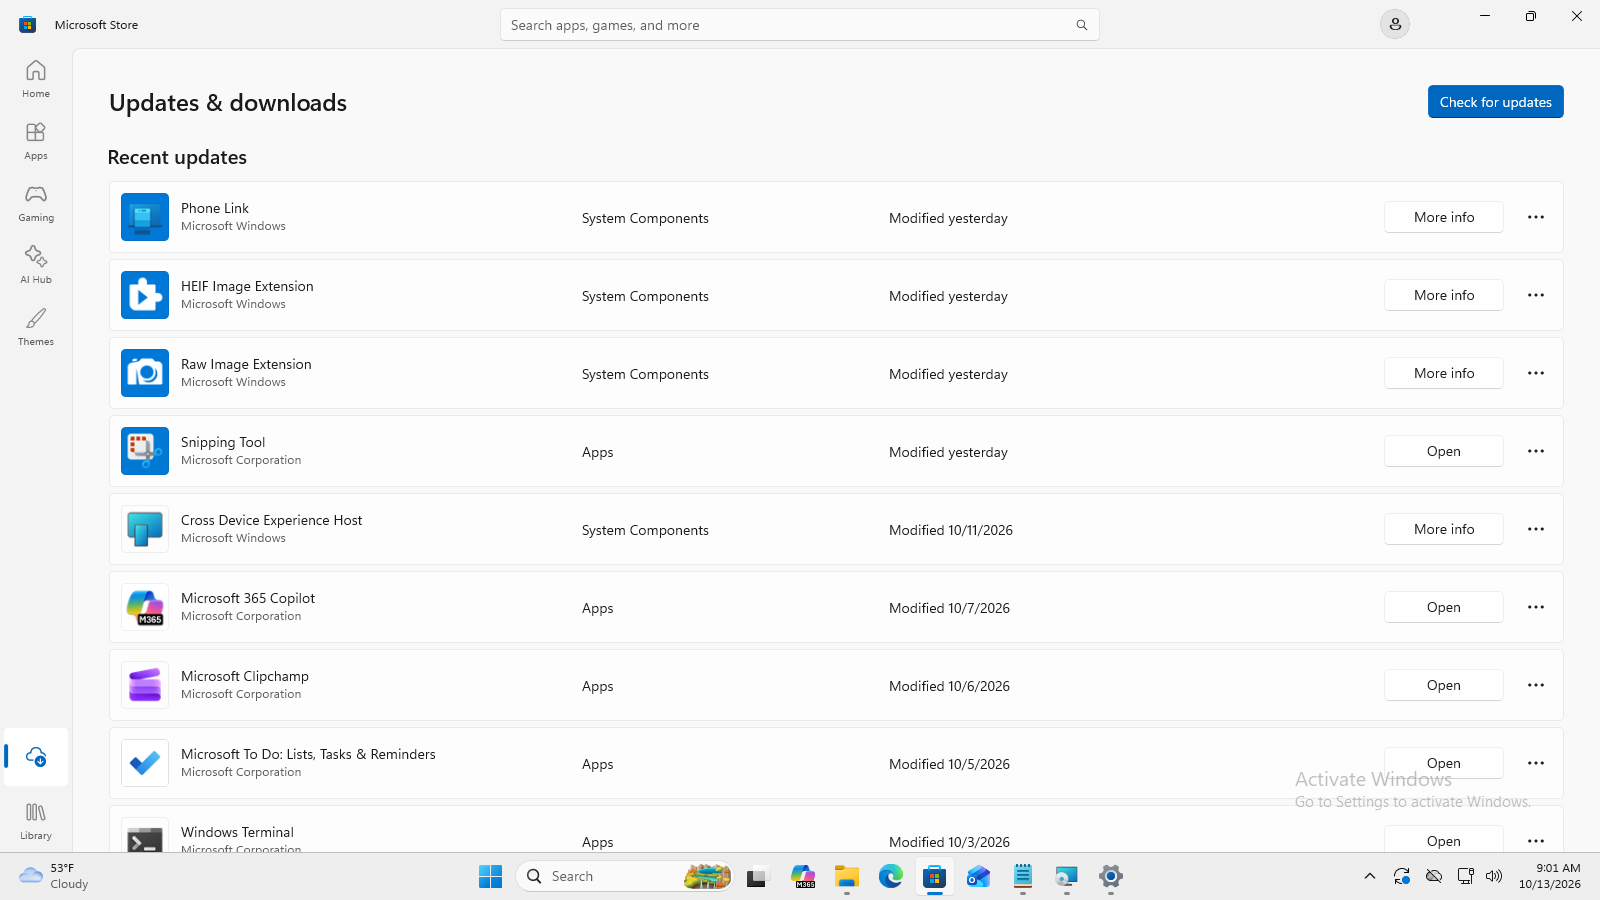The width and height of the screenshot is (1600, 900).
Task: Open Microsoft Clipchamp from the list
Action: point(1444,685)
